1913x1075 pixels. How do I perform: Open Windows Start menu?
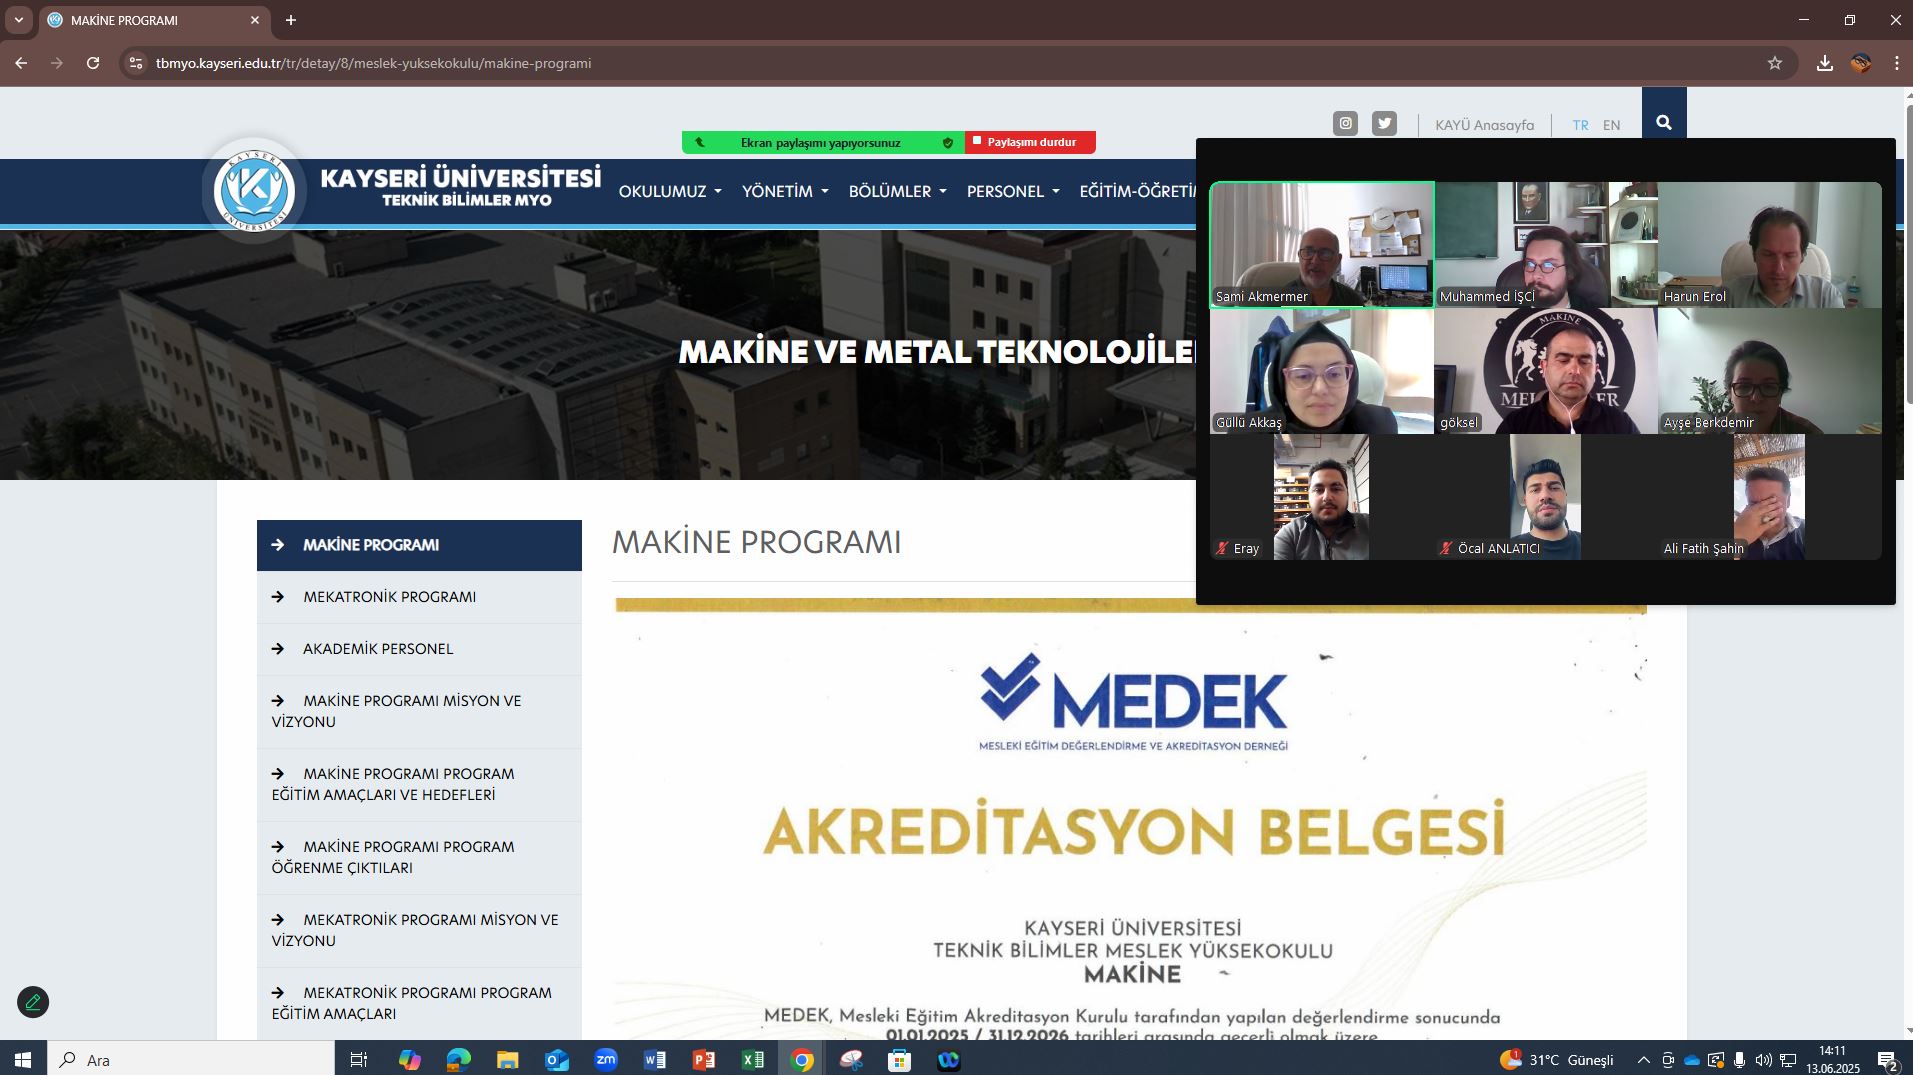(x=23, y=1059)
